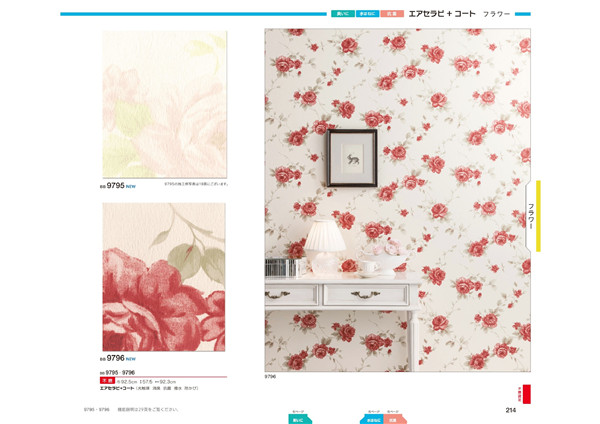Click the framed rabbit picture in the photo

point(352,158)
